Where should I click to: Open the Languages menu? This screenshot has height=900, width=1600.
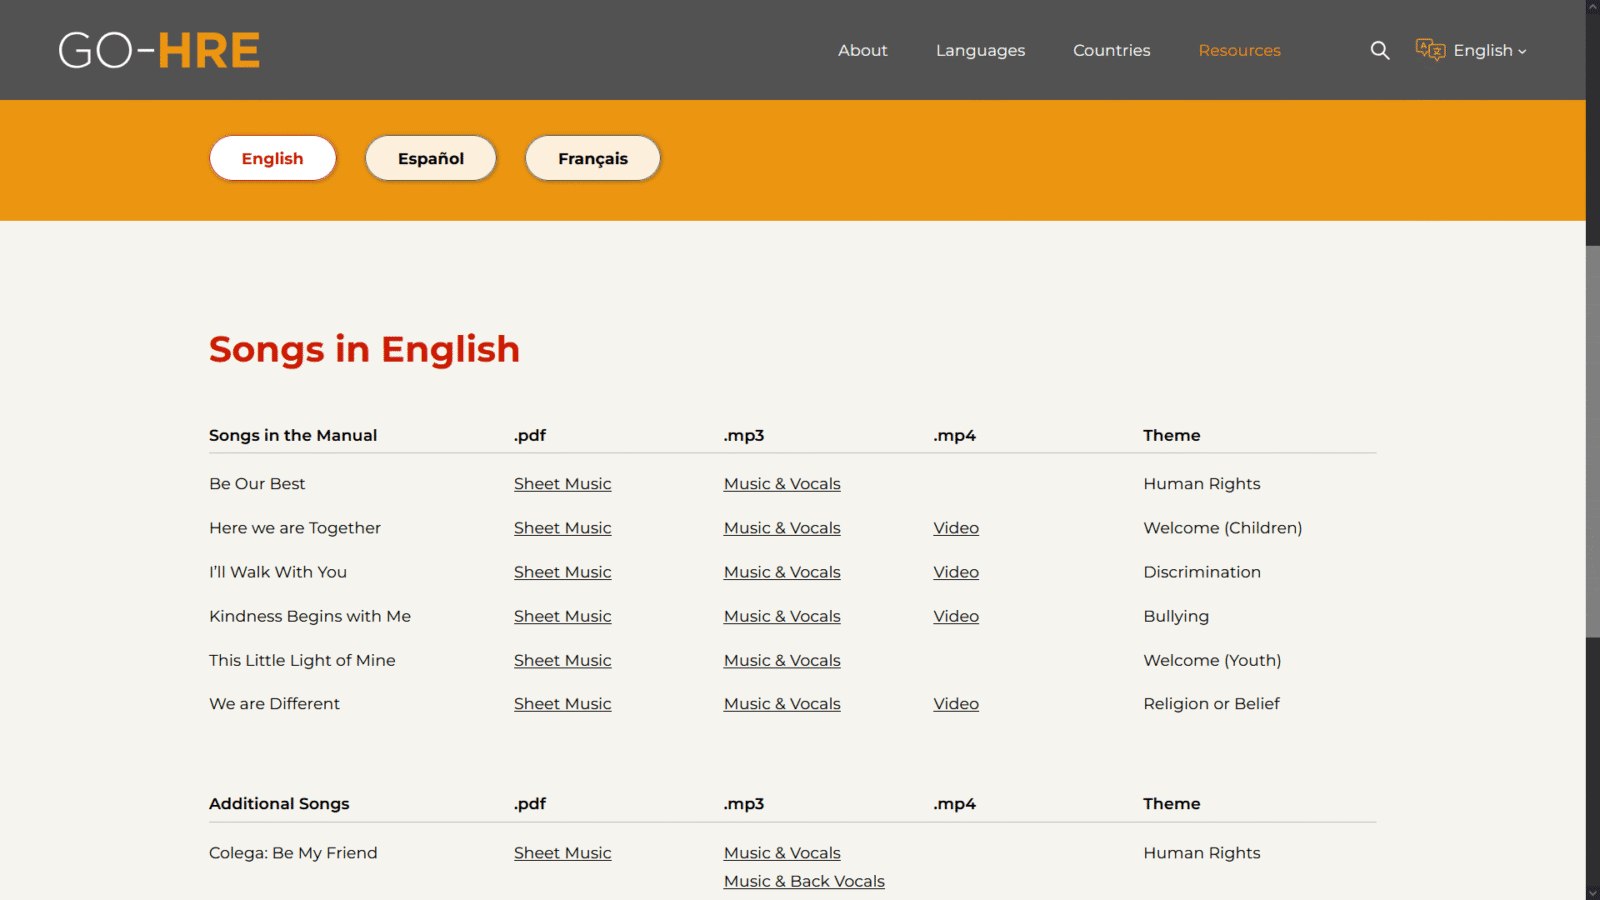[980, 50]
